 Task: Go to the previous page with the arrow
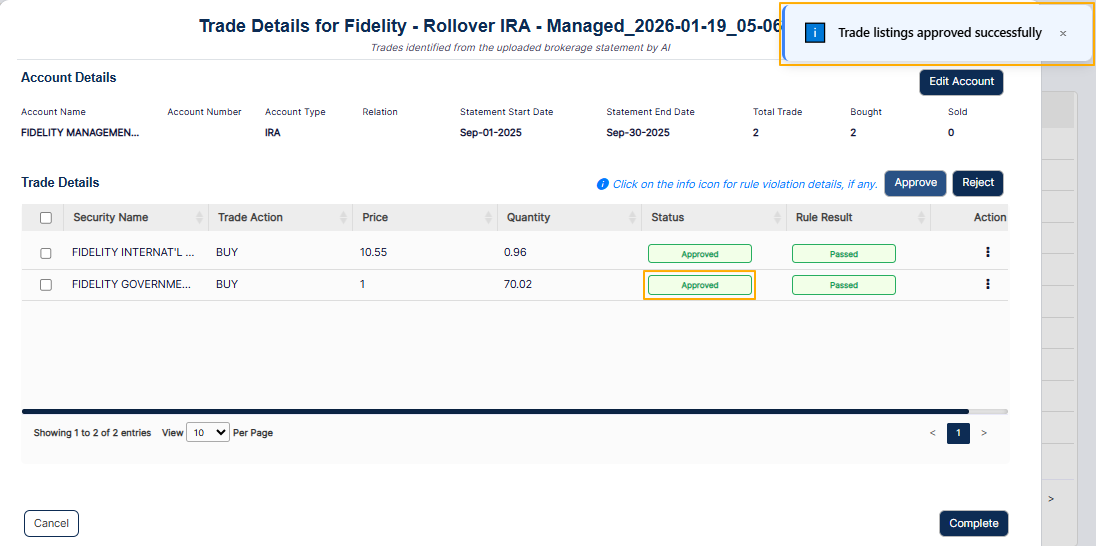[932, 433]
